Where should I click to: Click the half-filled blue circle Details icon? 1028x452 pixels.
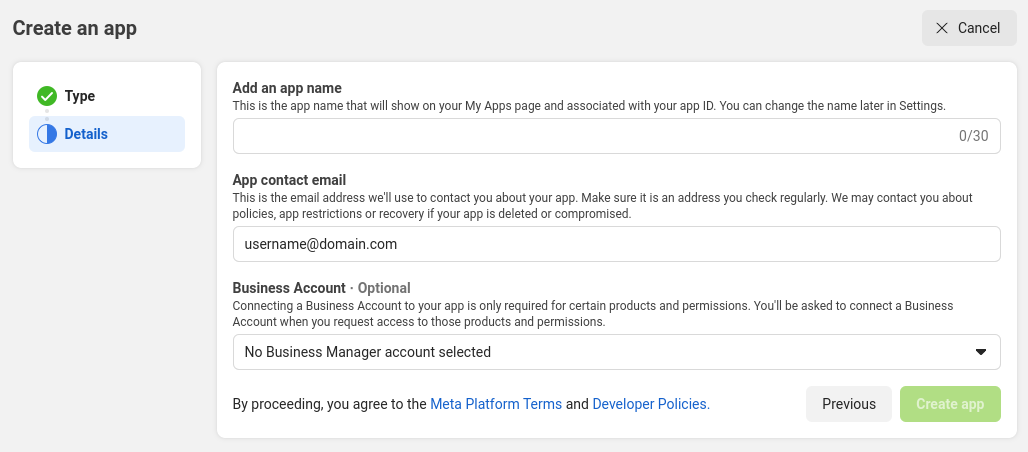47,134
